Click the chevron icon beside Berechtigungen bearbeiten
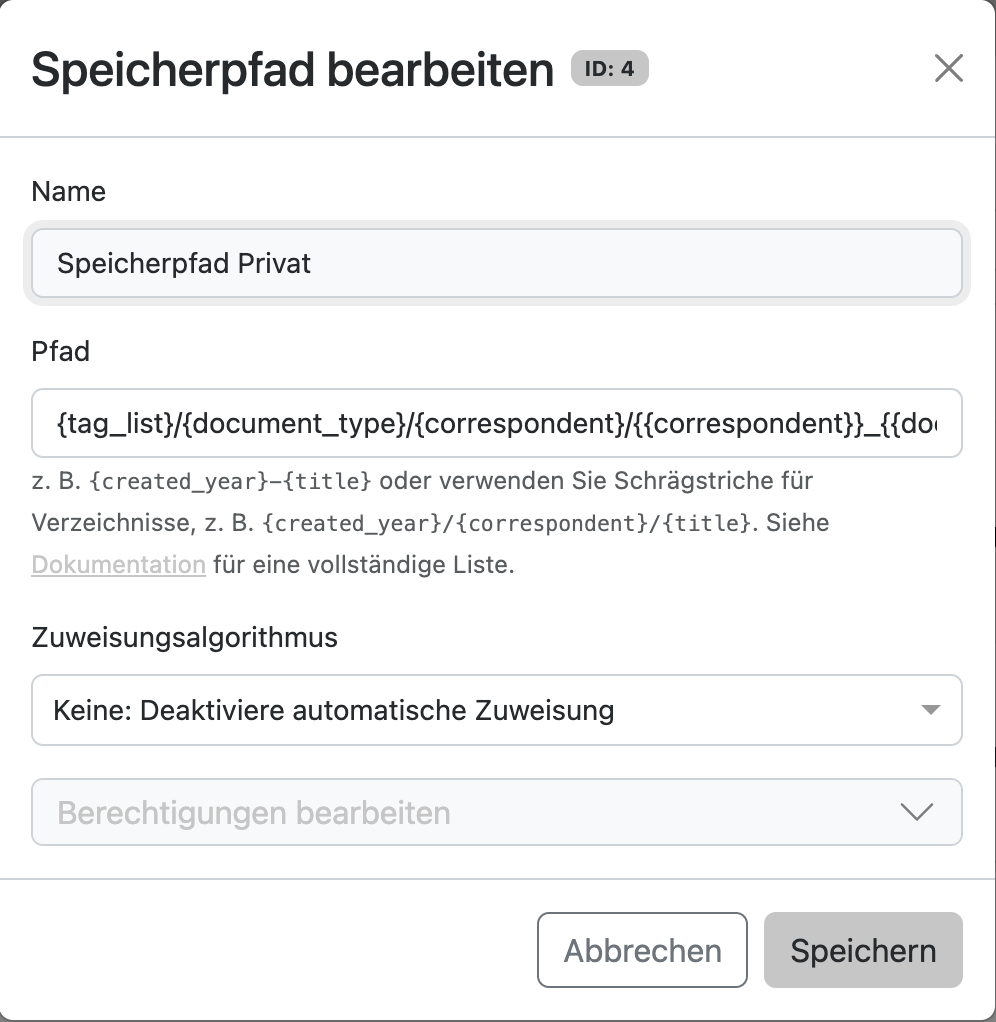 pos(916,811)
